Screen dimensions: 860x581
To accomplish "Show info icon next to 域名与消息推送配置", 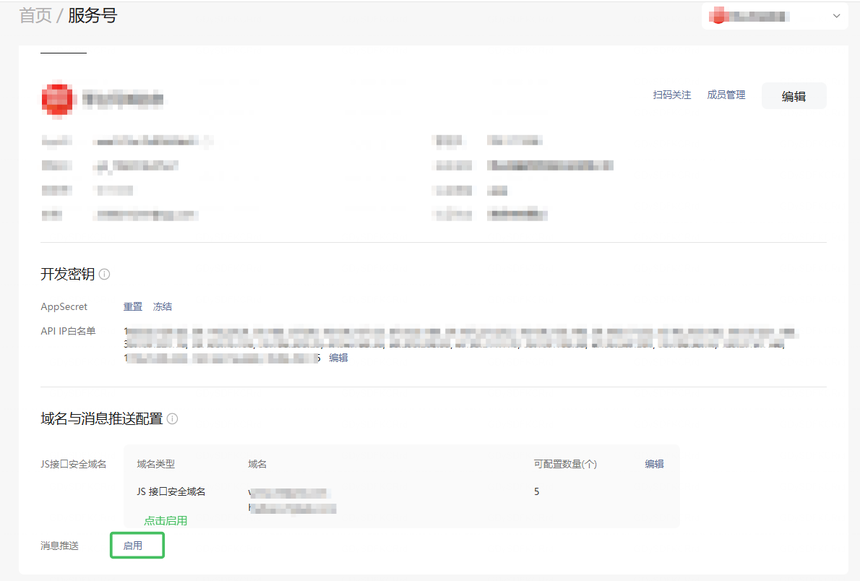I will 172,419.
